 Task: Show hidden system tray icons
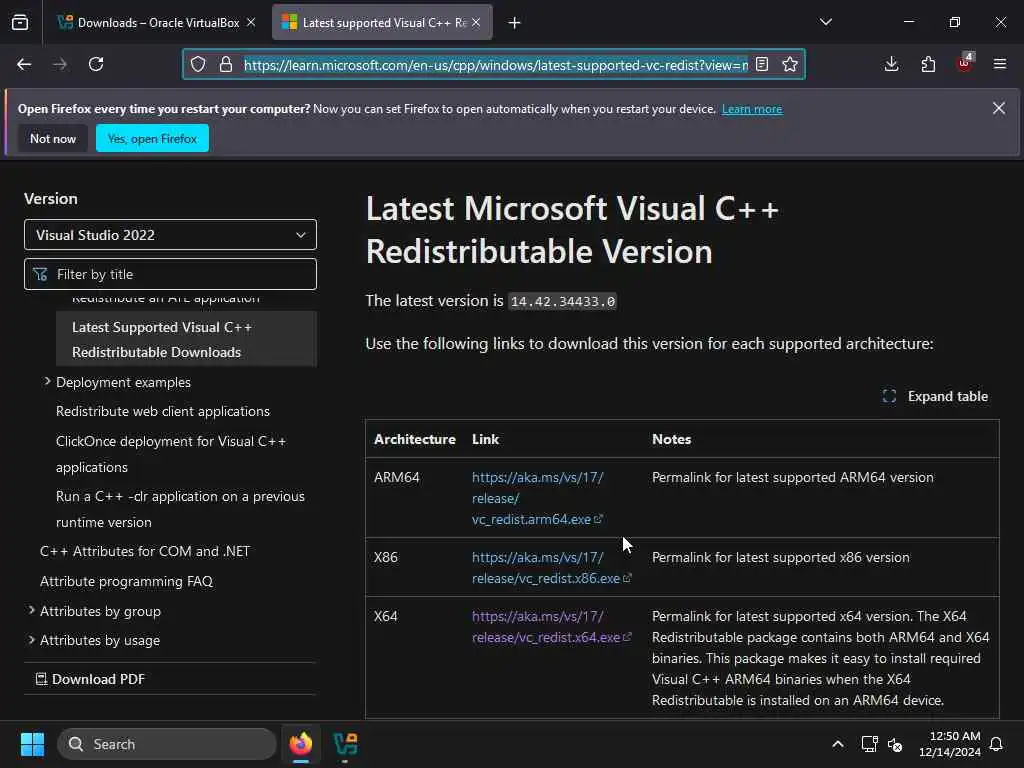(838, 744)
